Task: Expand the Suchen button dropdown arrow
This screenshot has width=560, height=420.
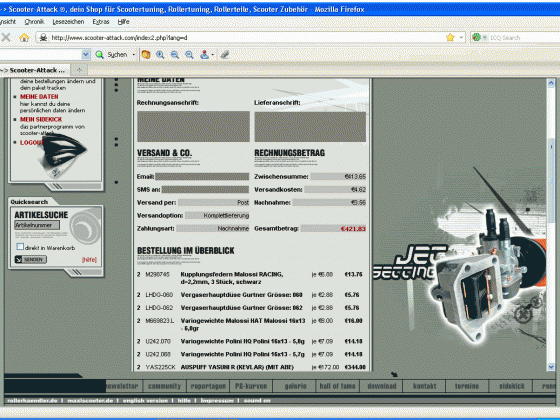Action: pos(134,55)
